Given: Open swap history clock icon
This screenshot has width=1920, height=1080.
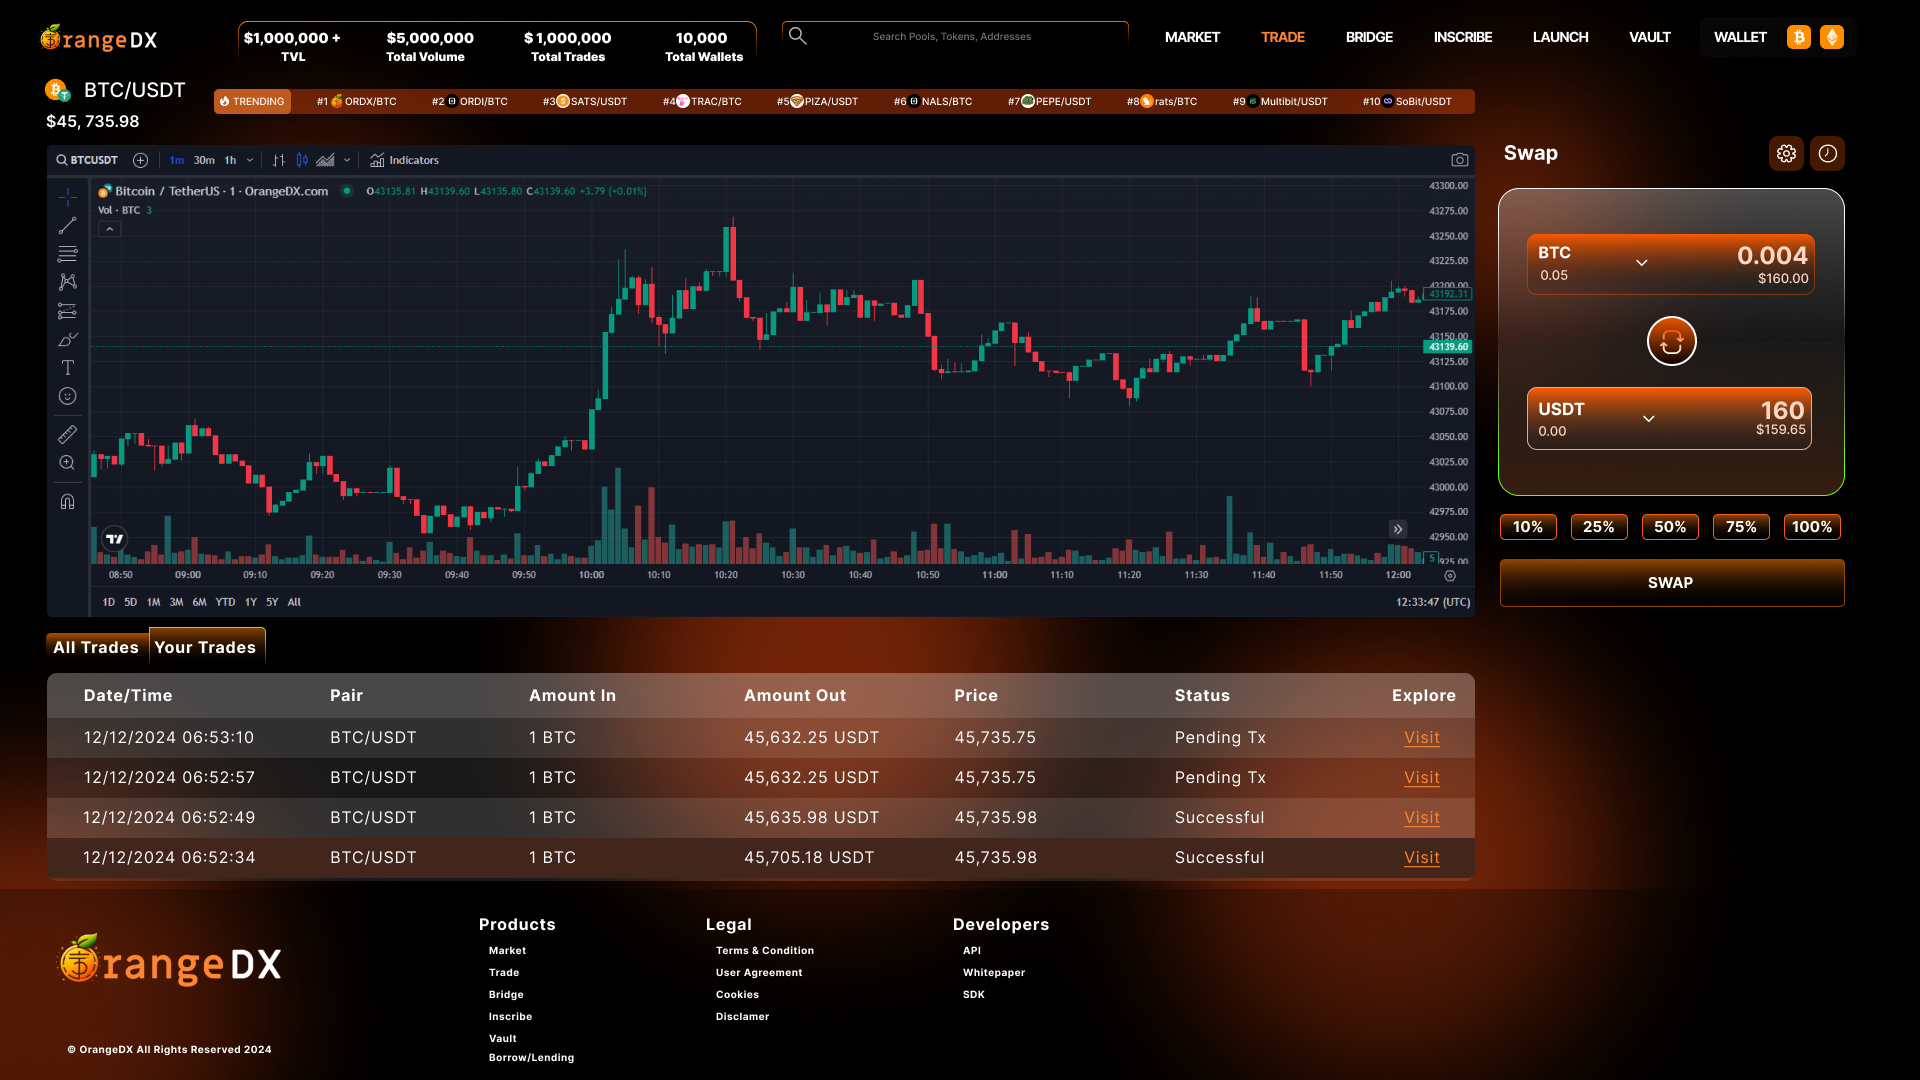Looking at the screenshot, I should tap(1827, 154).
